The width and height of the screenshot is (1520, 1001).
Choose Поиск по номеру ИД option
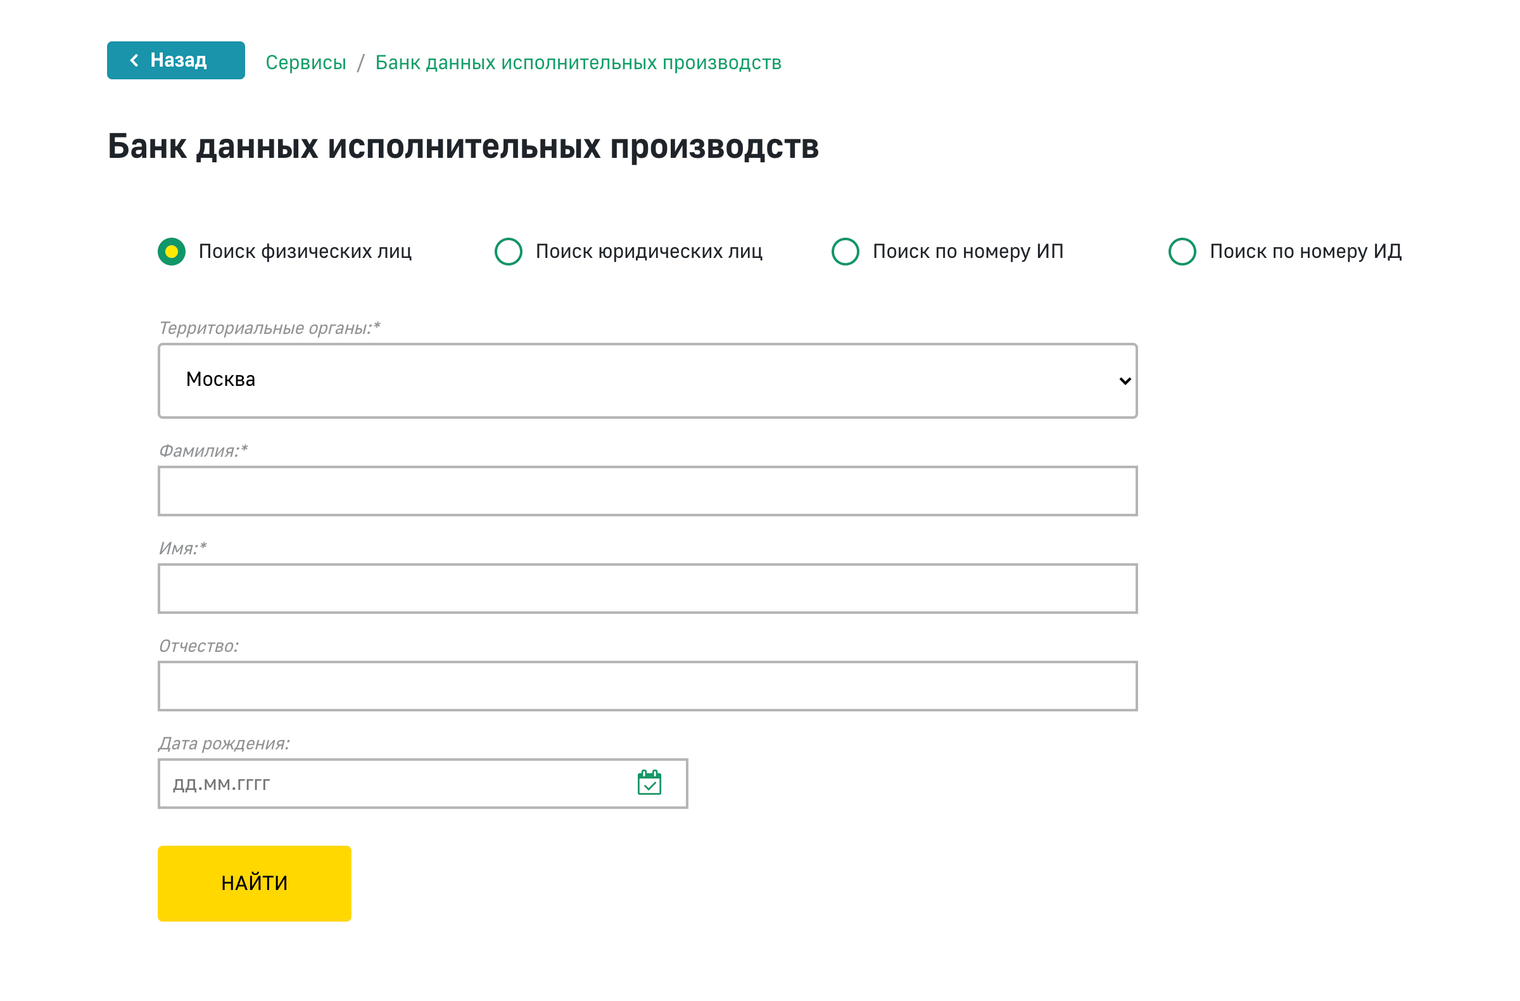tap(1182, 251)
